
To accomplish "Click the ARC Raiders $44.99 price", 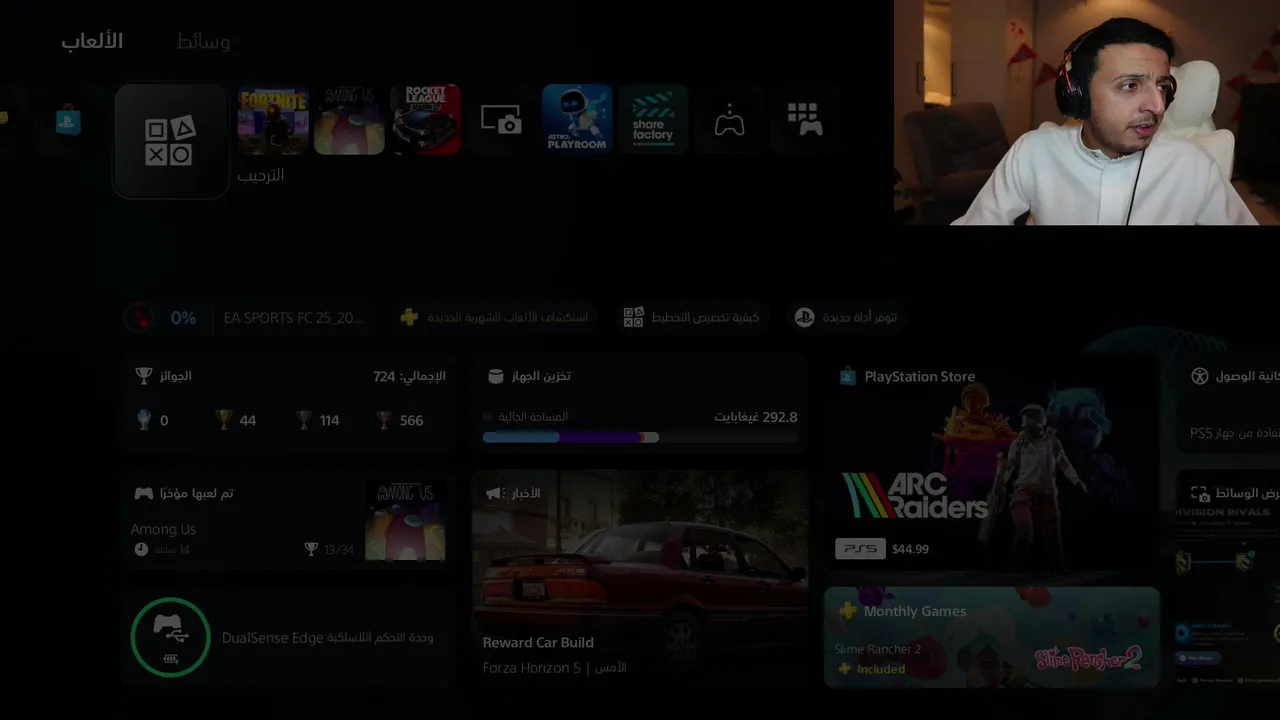I will pos(910,549).
